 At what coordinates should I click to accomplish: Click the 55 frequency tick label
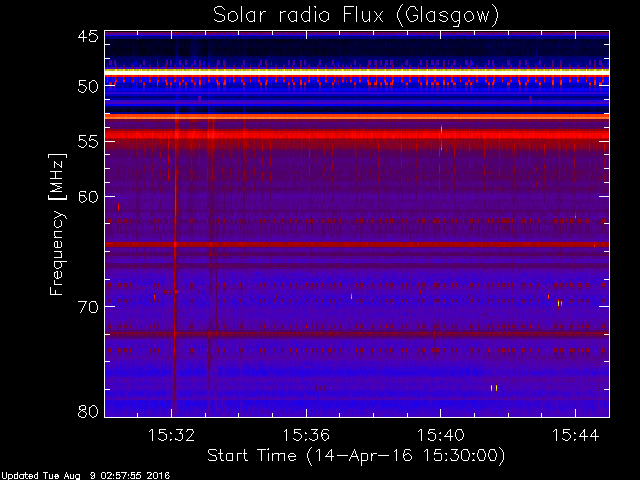88,142
